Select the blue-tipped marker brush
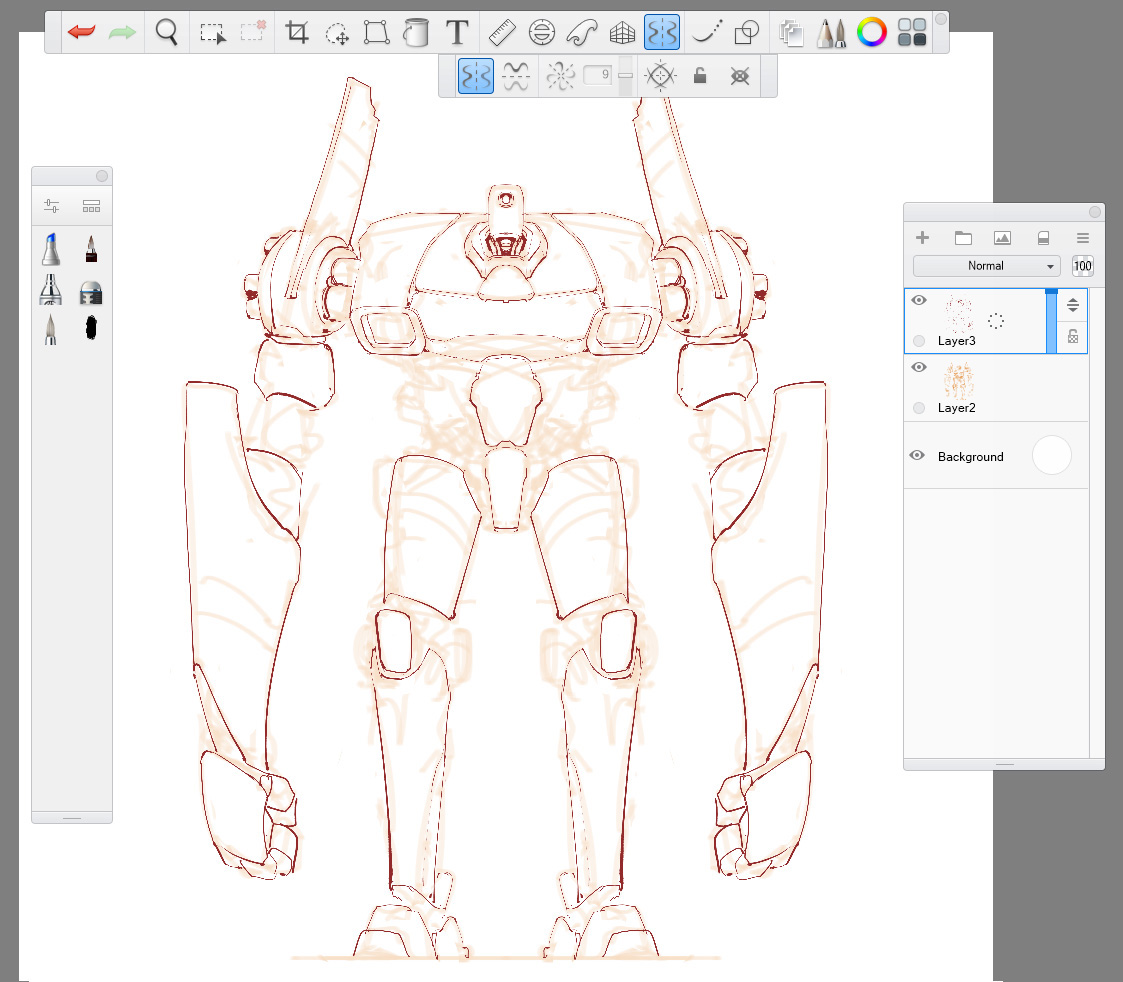This screenshot has height=982, width=1123. pyautogui.click(x=52, y=248)
